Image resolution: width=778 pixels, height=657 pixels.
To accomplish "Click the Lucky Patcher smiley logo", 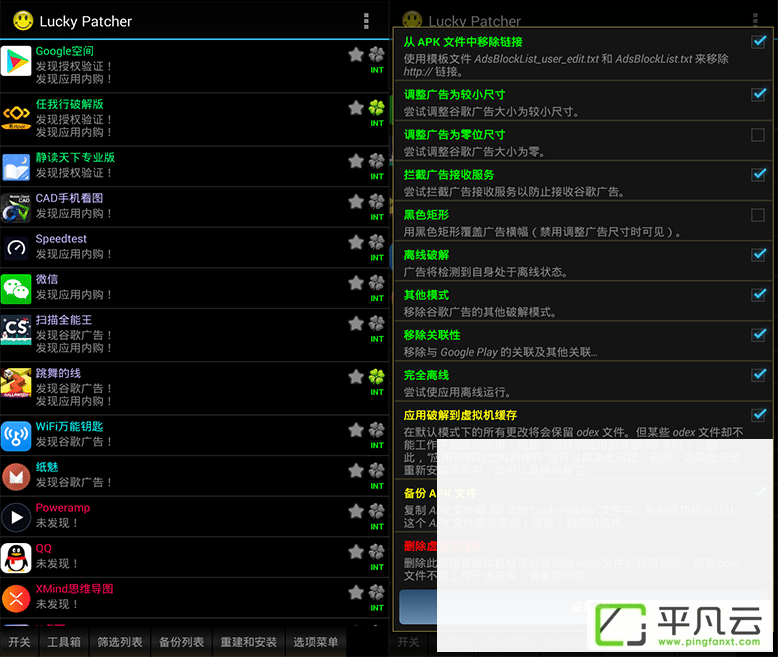I will [x=23, y=21].
